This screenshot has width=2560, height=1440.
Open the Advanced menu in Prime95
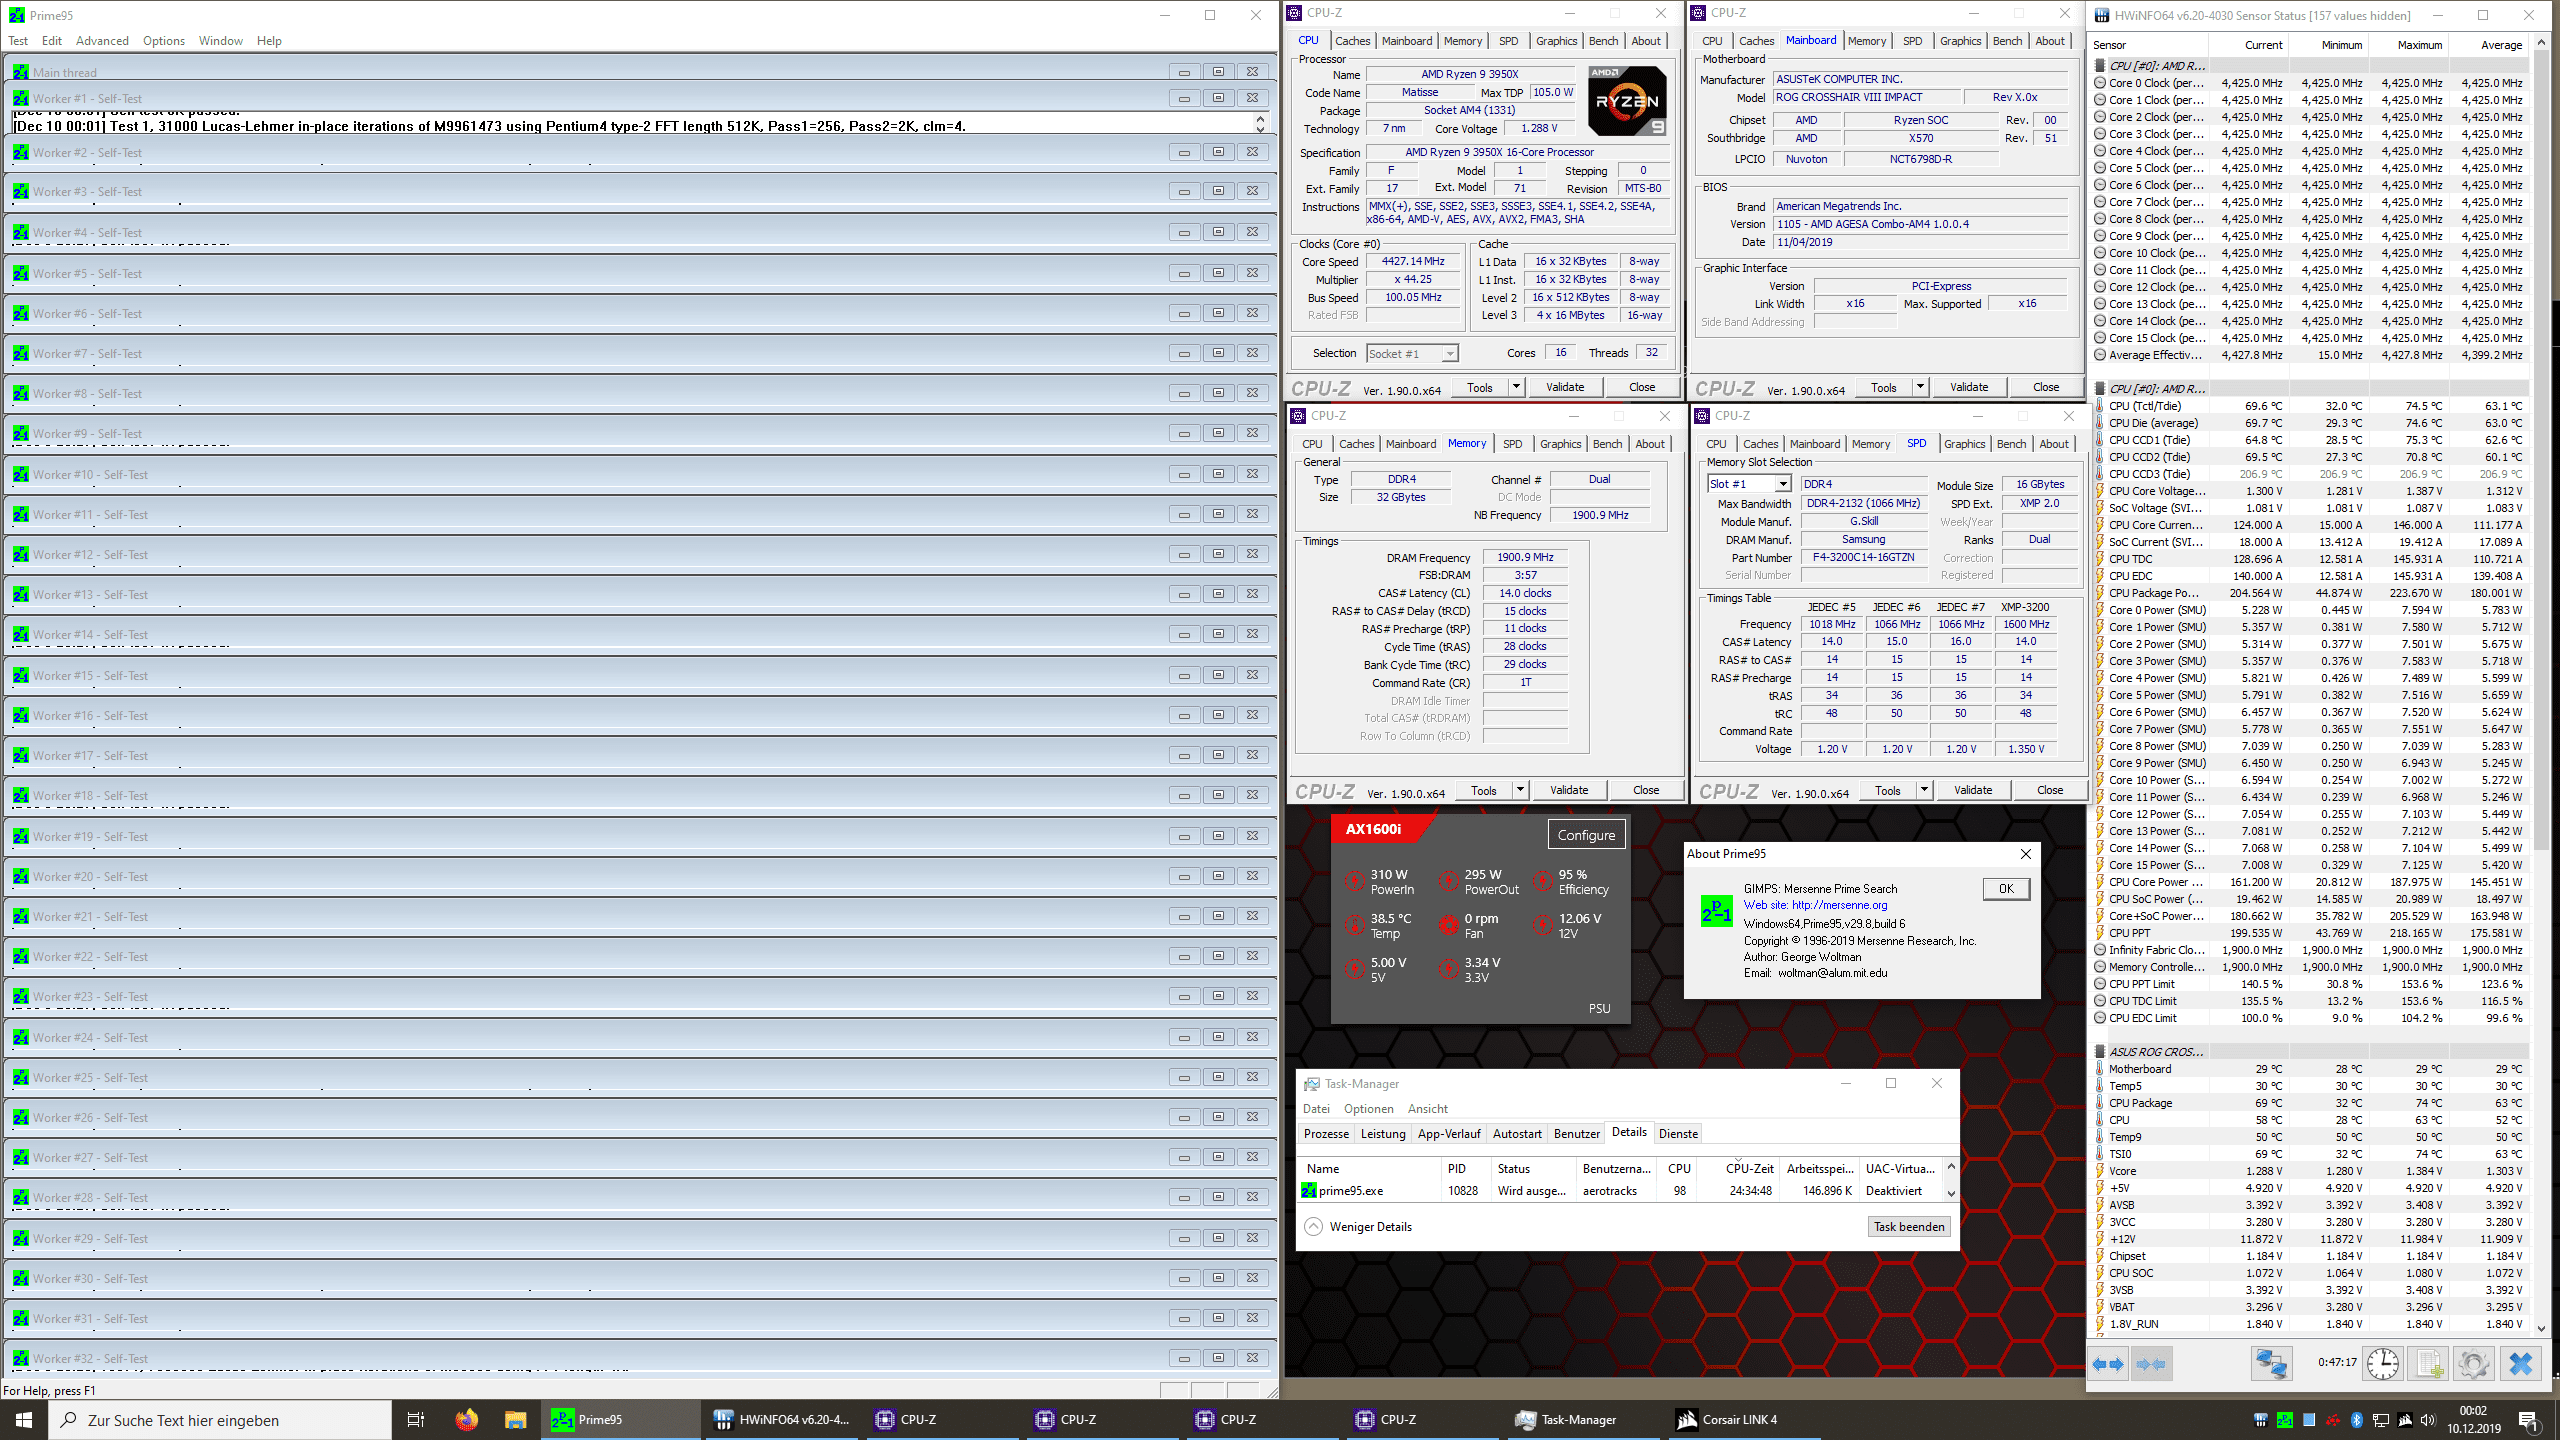(102, 41)
